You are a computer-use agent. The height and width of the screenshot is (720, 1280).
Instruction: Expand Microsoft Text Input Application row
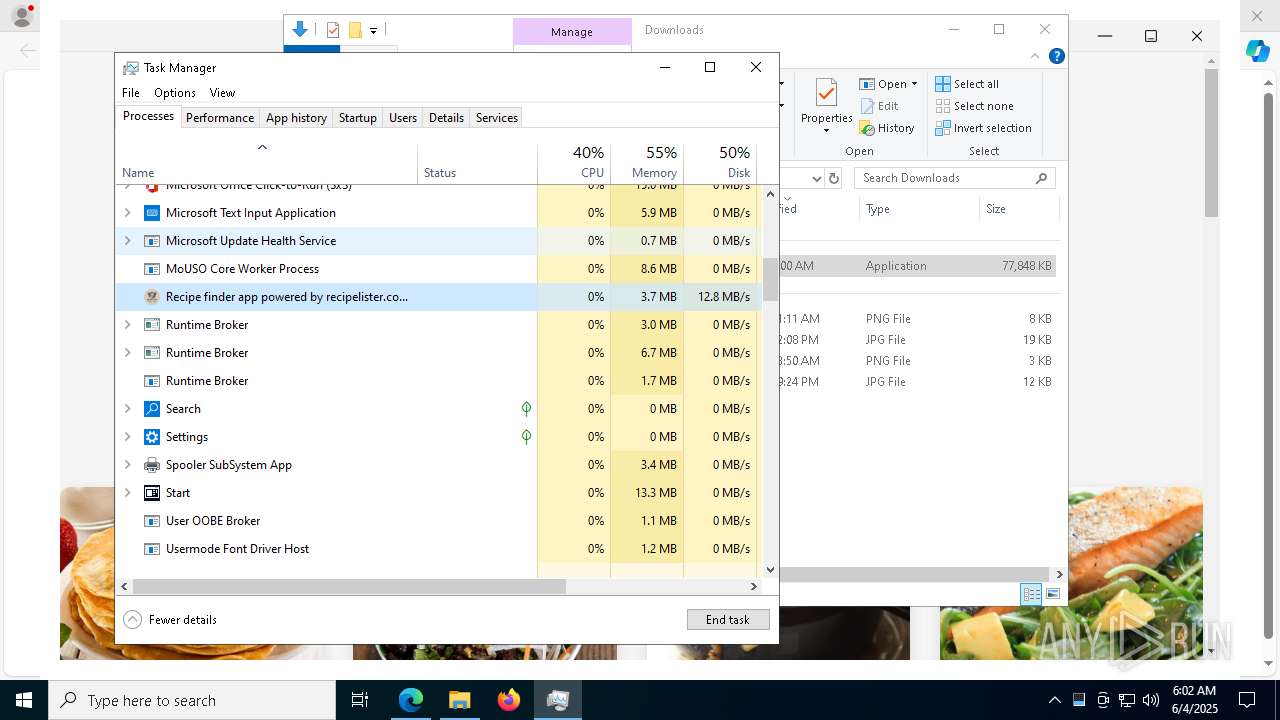[127, 213]
